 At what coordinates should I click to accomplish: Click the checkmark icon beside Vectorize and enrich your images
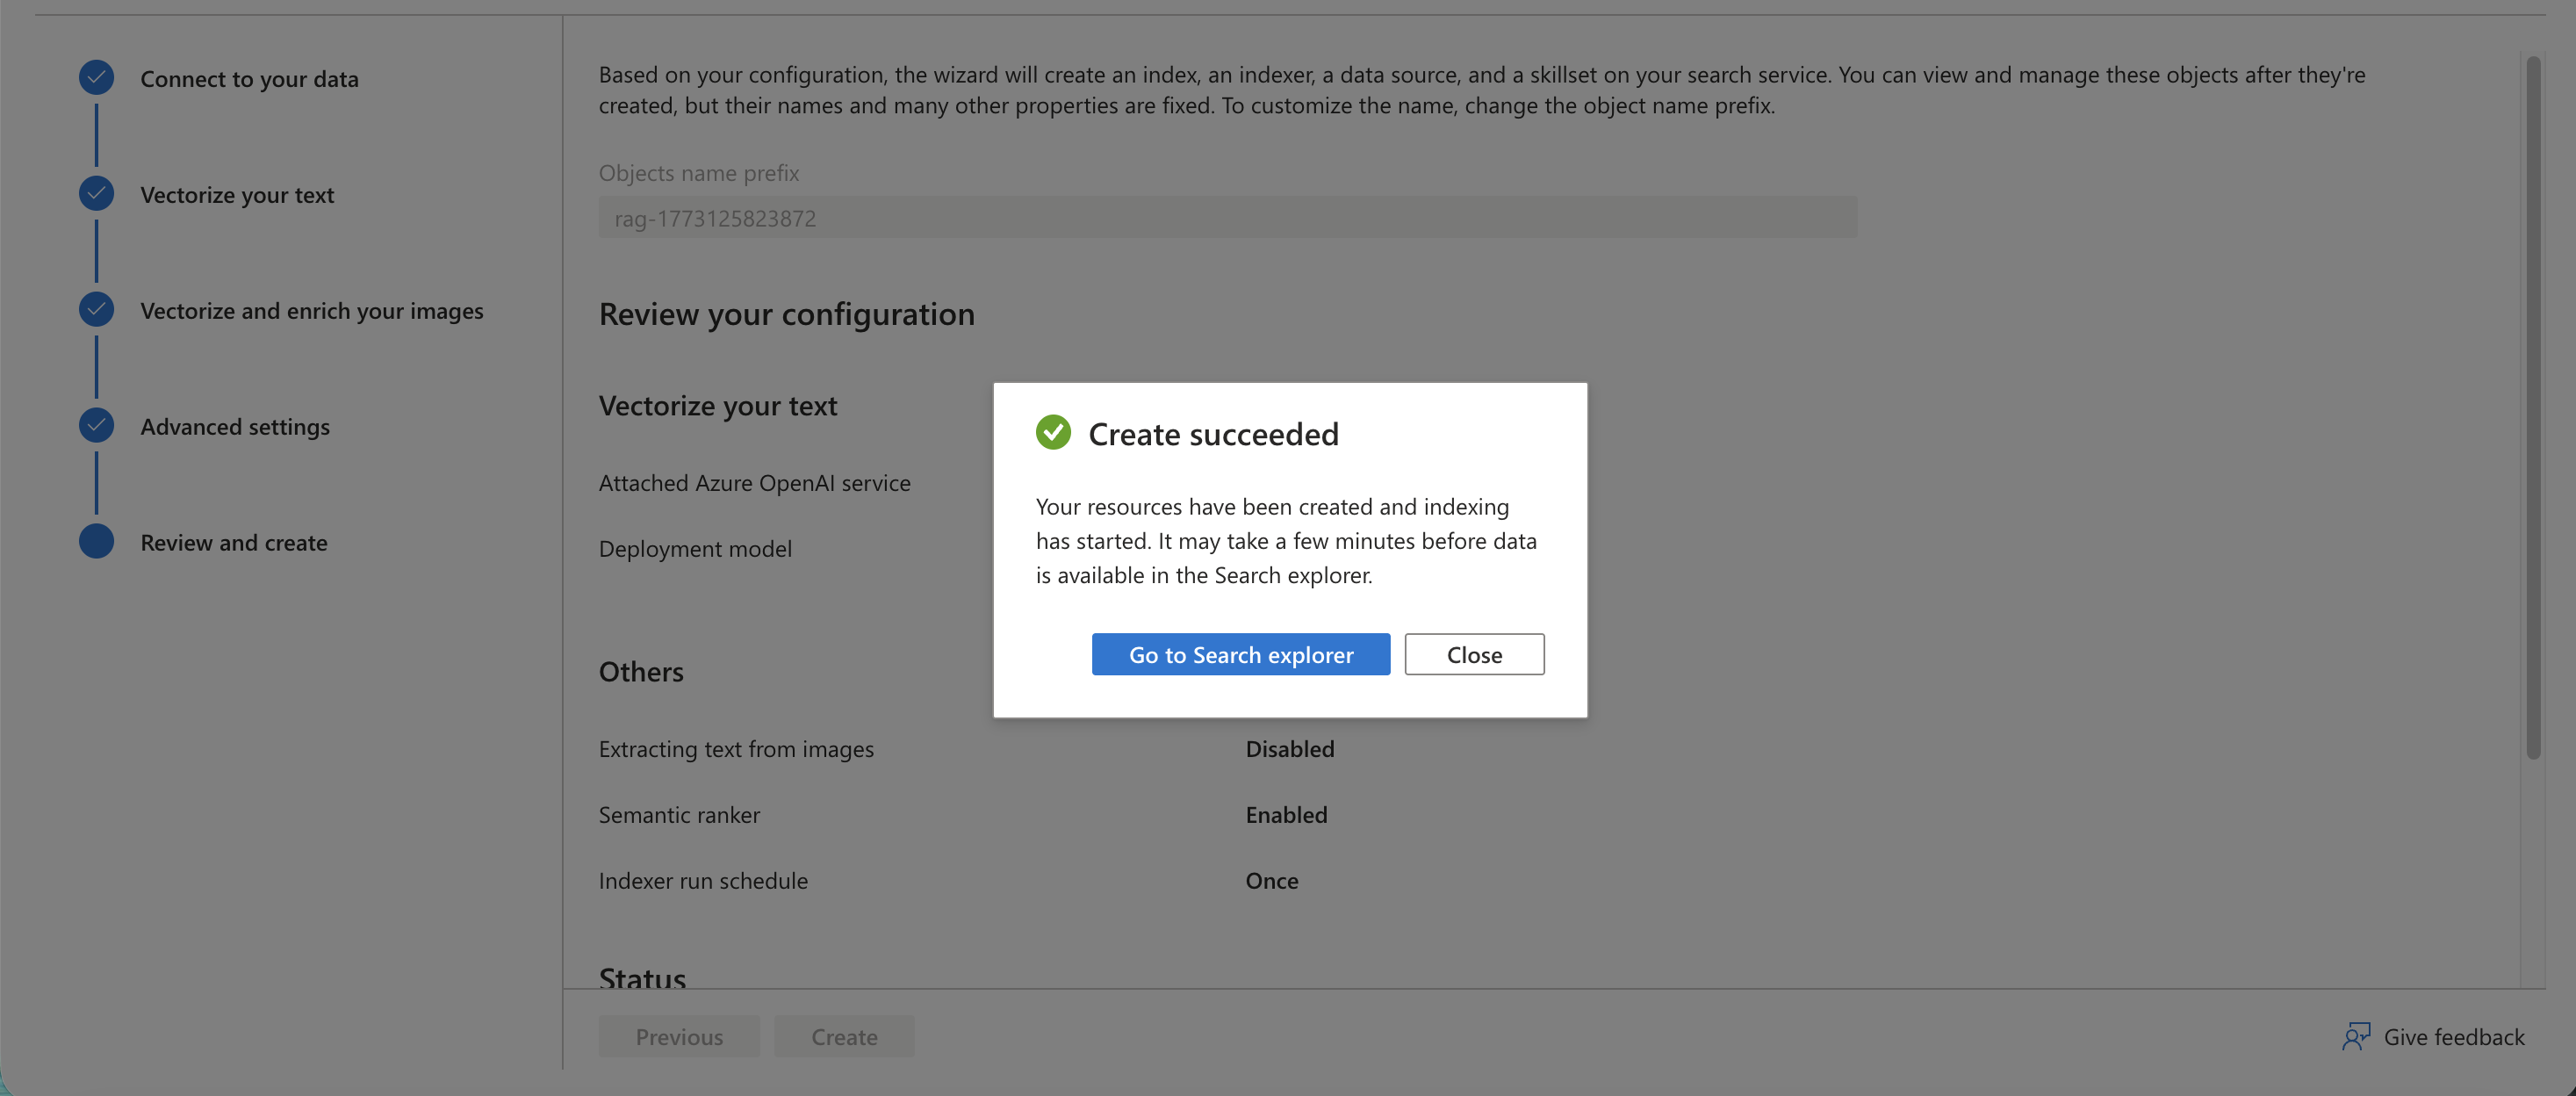95,308
